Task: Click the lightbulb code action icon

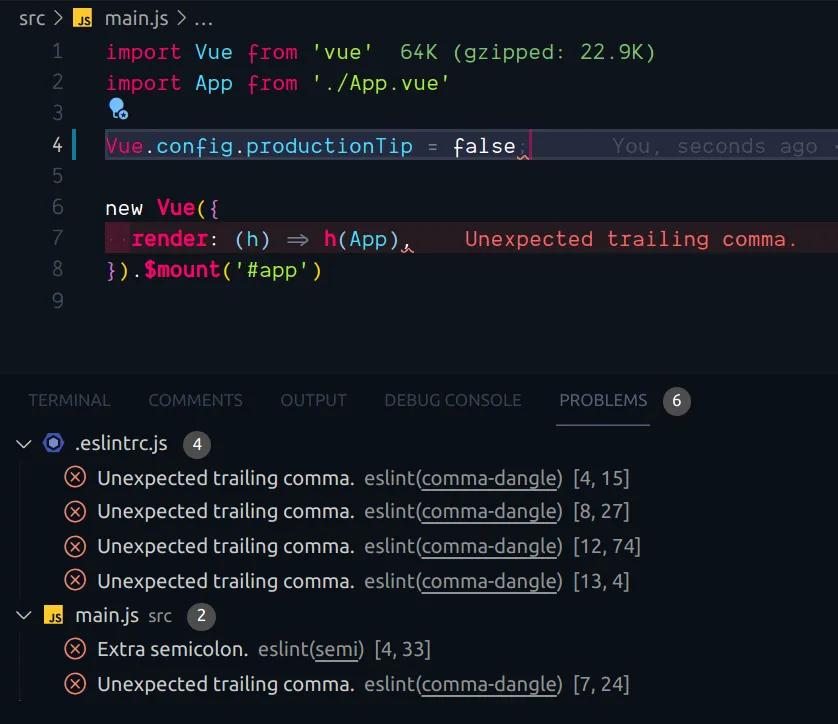Action: click(x=118, y=109)
